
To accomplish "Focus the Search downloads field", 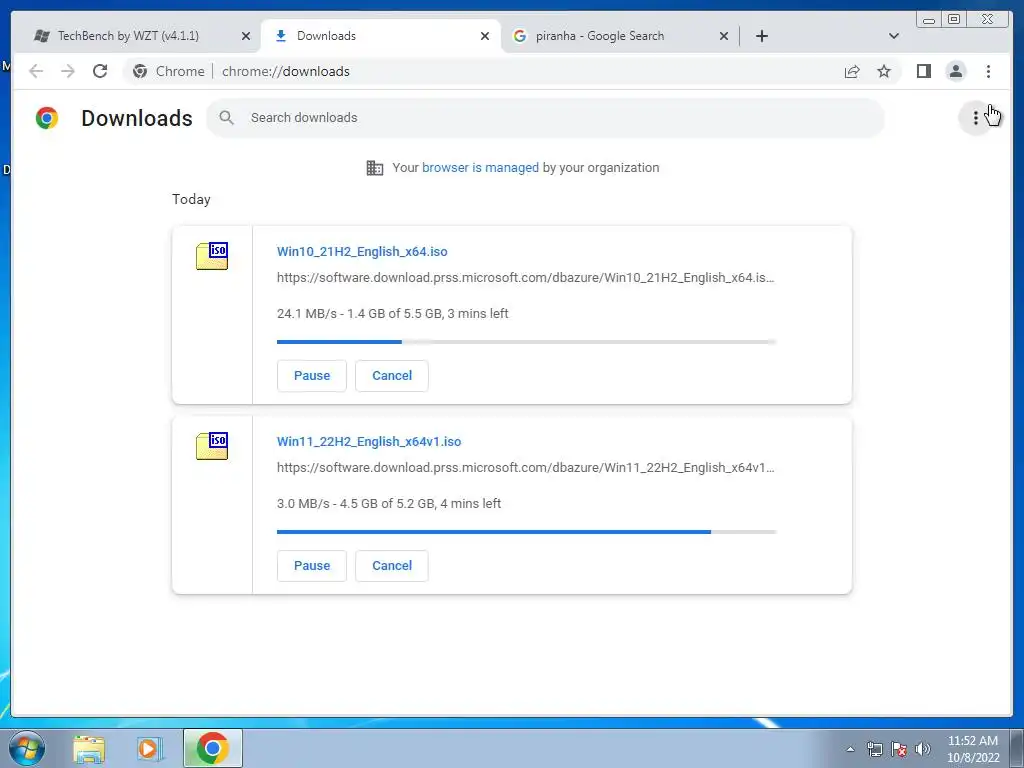I will (x=545, y=118).
